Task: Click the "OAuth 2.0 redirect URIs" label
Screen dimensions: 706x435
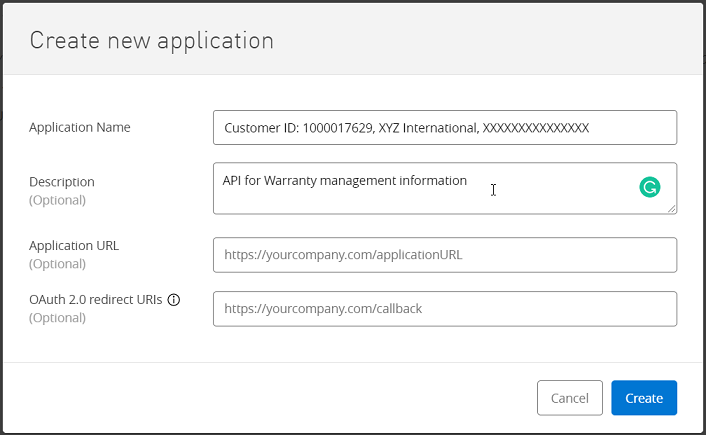Action: [96, 300]
